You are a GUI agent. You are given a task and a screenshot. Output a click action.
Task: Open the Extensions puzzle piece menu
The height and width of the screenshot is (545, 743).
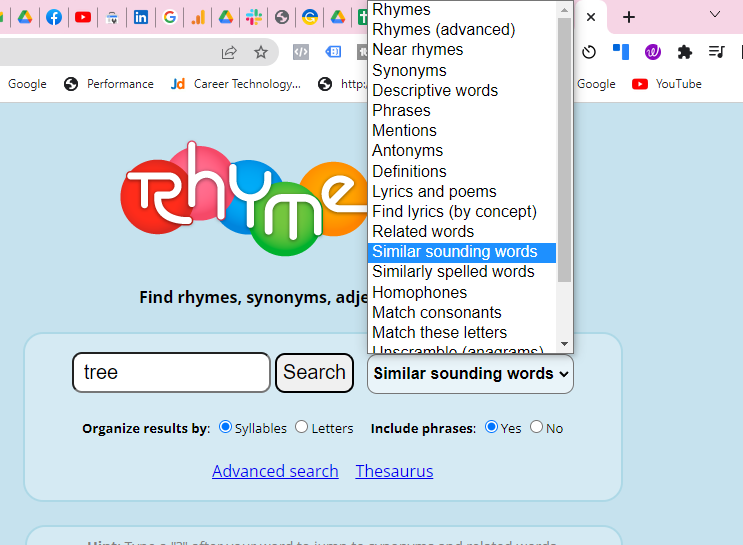pos(685,52)
